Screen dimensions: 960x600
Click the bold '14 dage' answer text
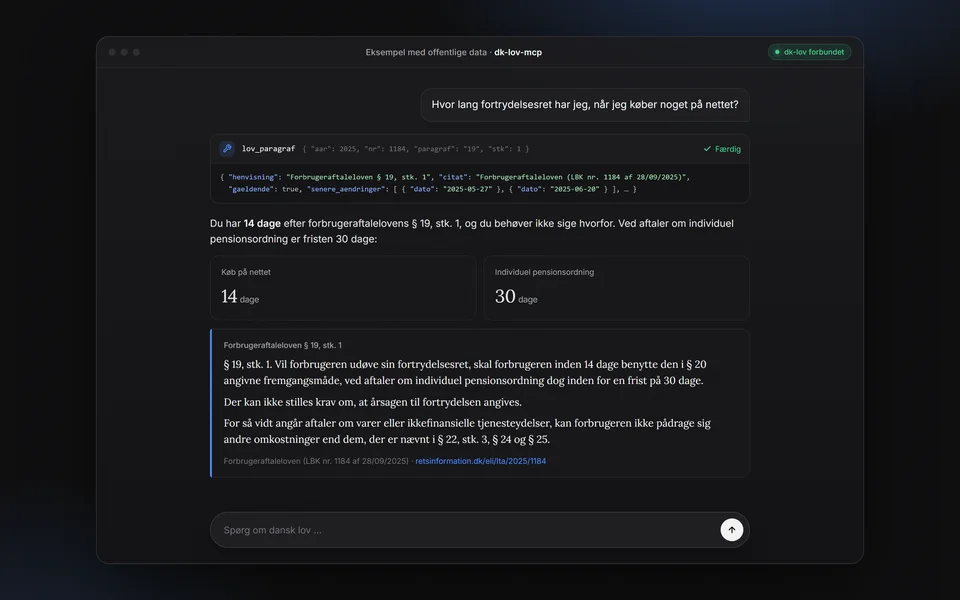click(x=262, y=223)
